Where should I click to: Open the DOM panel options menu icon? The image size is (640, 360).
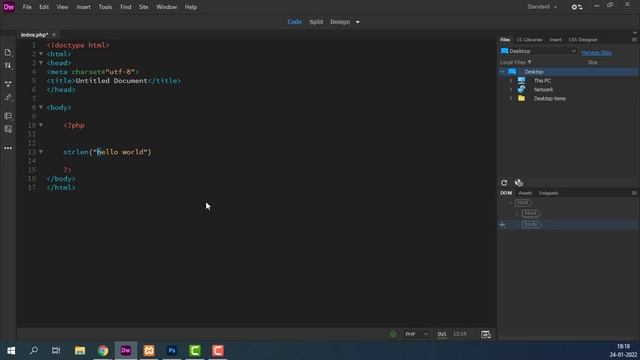(634, 193)
